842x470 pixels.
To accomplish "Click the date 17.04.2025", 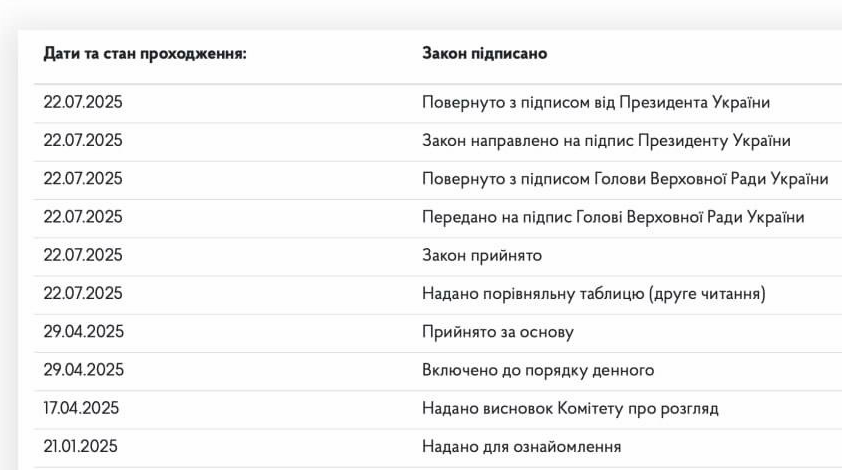I will click(x=81, y=408).
